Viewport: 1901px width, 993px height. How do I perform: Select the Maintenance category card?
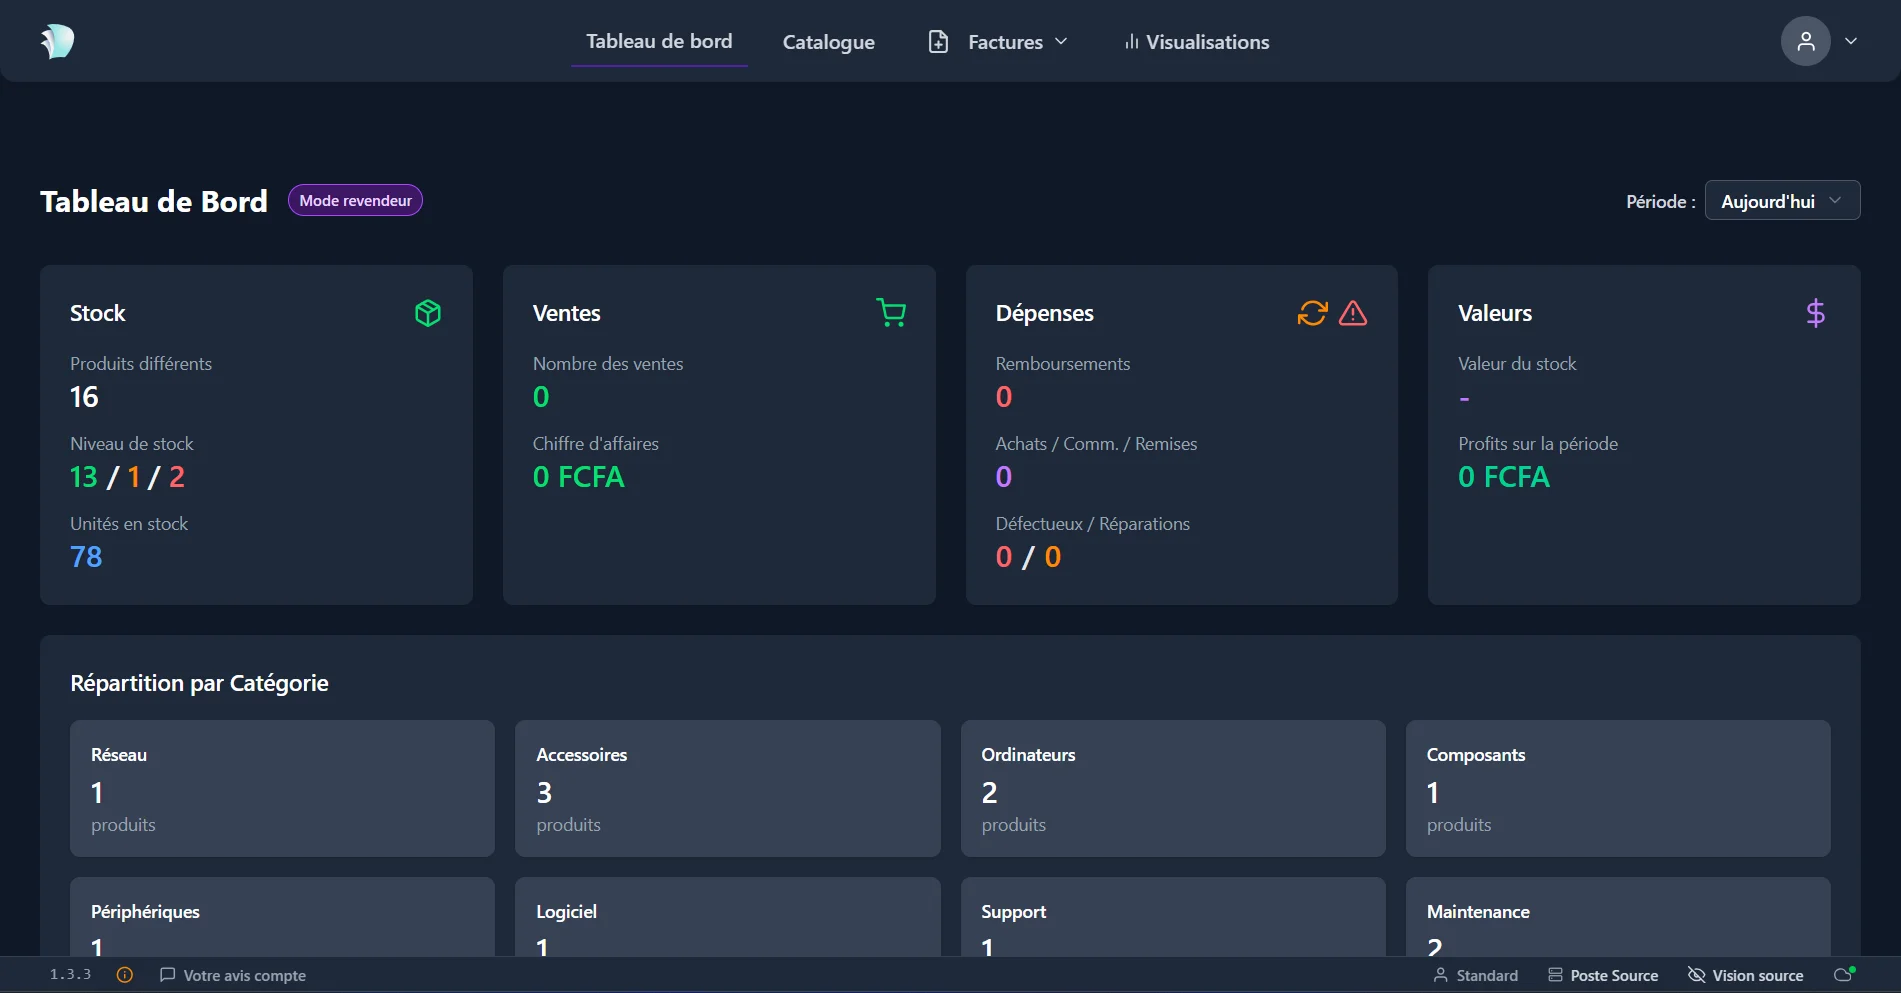[x=1618, y=917]
